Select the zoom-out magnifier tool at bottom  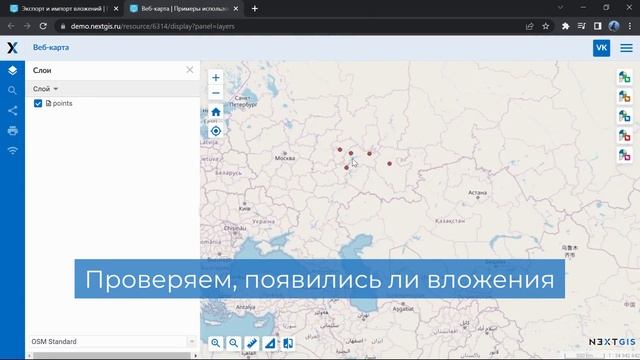coord(233,343)
